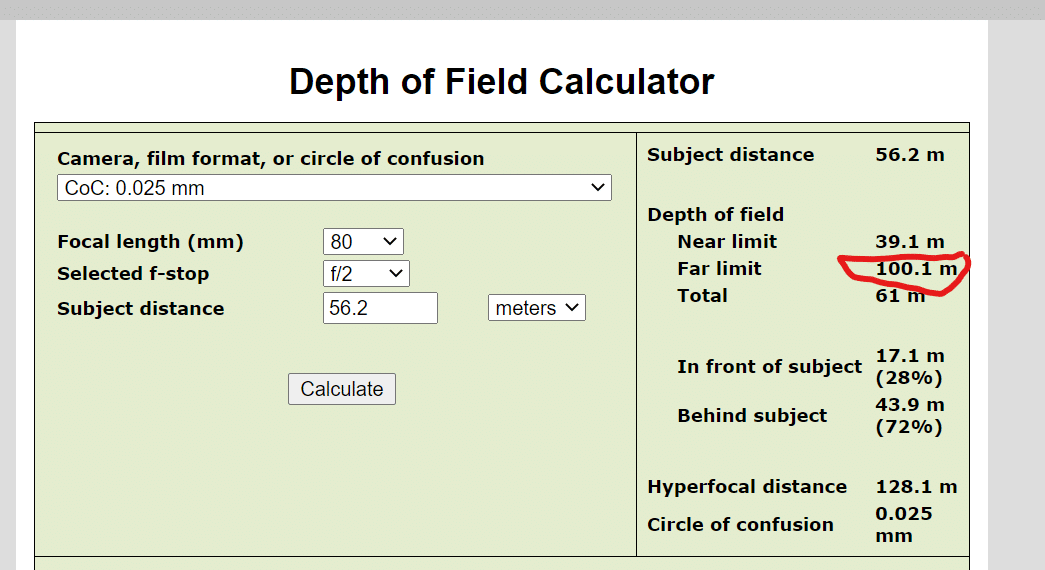Click the f-stop dropdown arrow icon
This screenshot has width=1045, height=570.
[395, 273]
